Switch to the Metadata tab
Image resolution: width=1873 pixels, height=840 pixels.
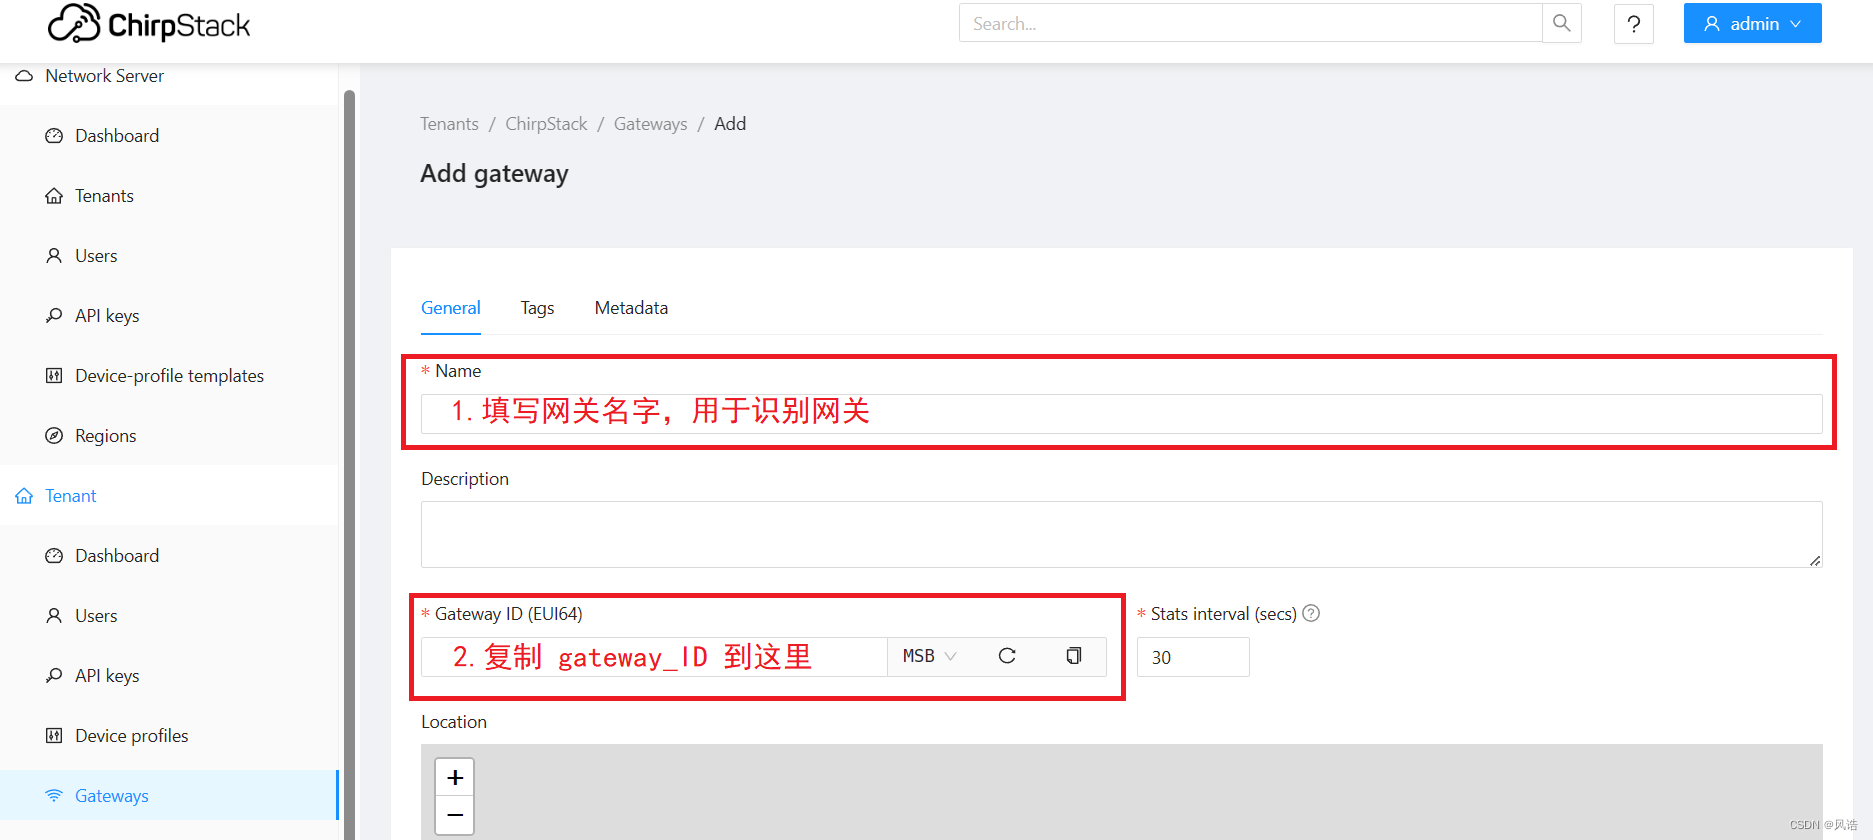(x=631, y=308)
